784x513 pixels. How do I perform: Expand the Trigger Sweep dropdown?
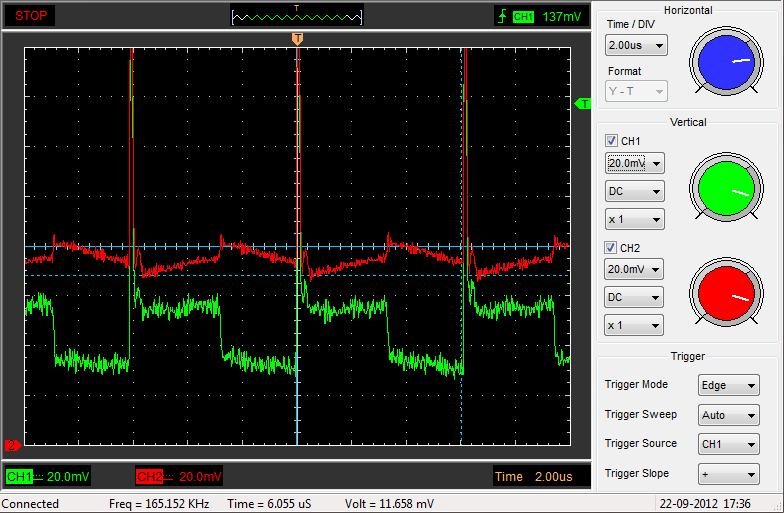click(x=731, y=415)
